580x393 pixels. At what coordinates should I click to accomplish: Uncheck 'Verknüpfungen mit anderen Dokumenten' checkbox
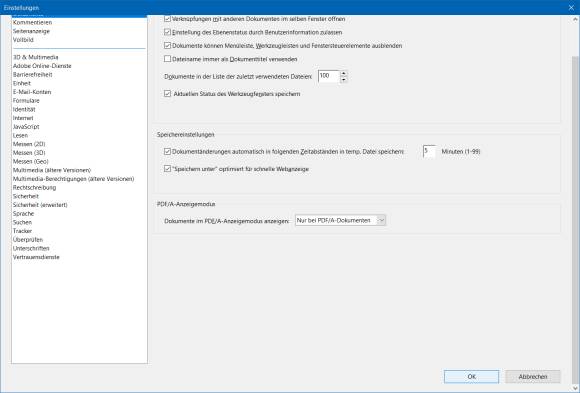point(167,19)
